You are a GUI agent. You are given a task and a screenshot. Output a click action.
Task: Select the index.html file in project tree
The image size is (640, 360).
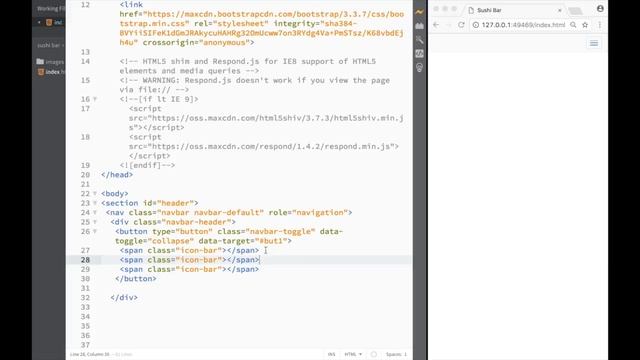[51, 72]
